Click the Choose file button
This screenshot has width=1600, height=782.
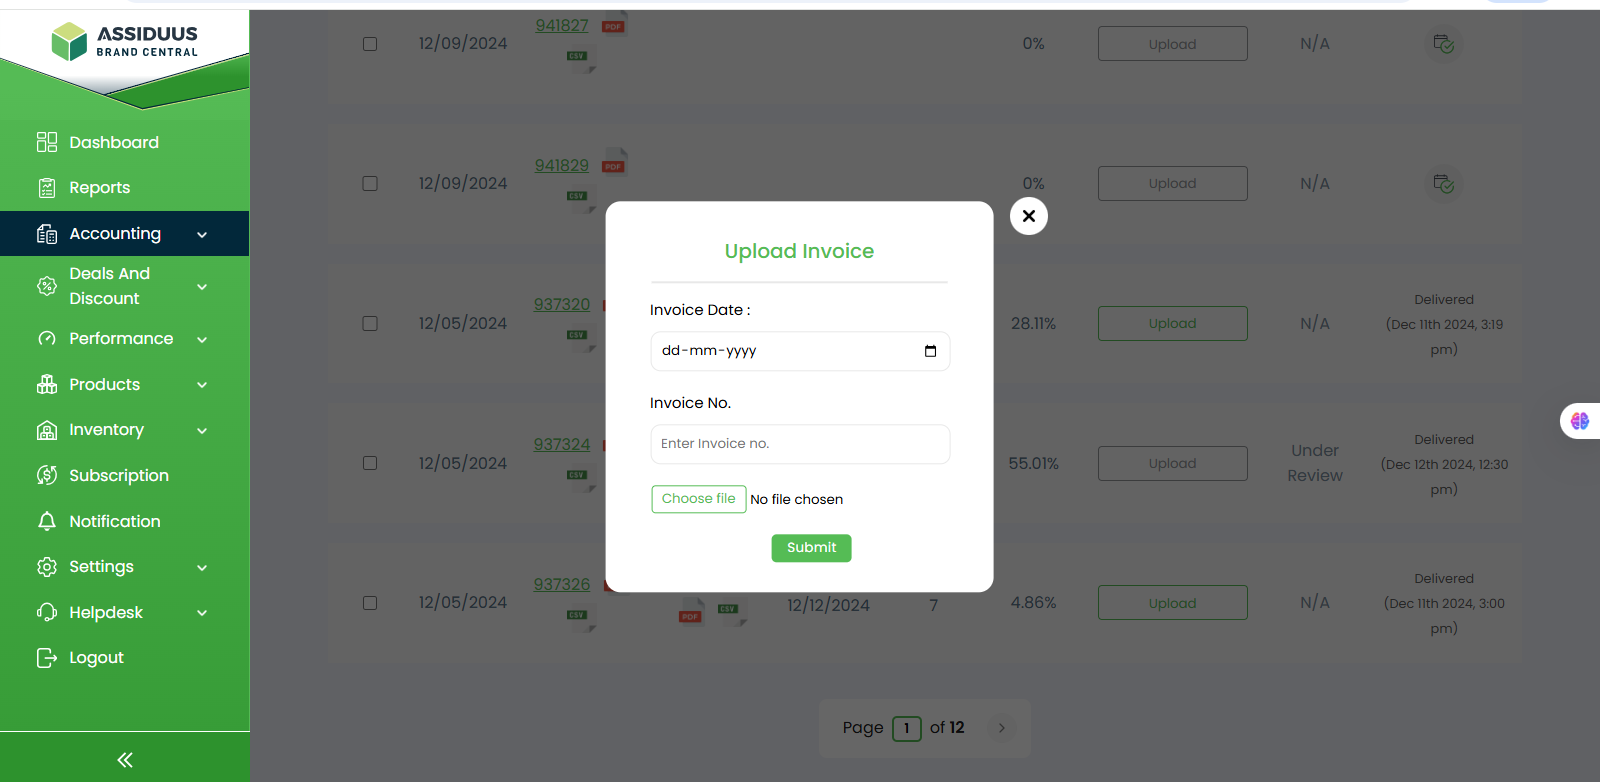tap(698, 499)
